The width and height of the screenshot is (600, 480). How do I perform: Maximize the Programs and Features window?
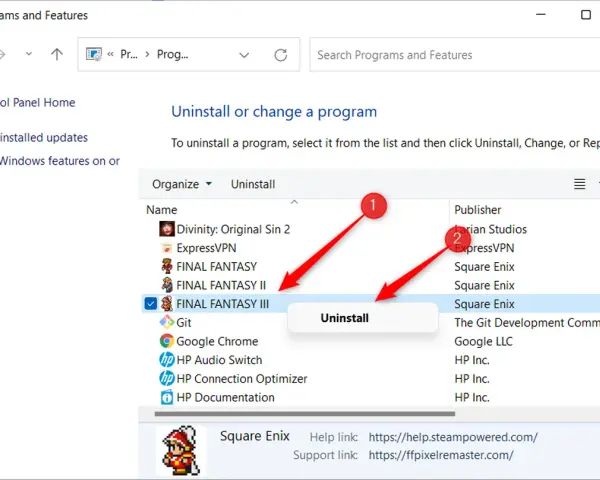(x=586, y=15)
